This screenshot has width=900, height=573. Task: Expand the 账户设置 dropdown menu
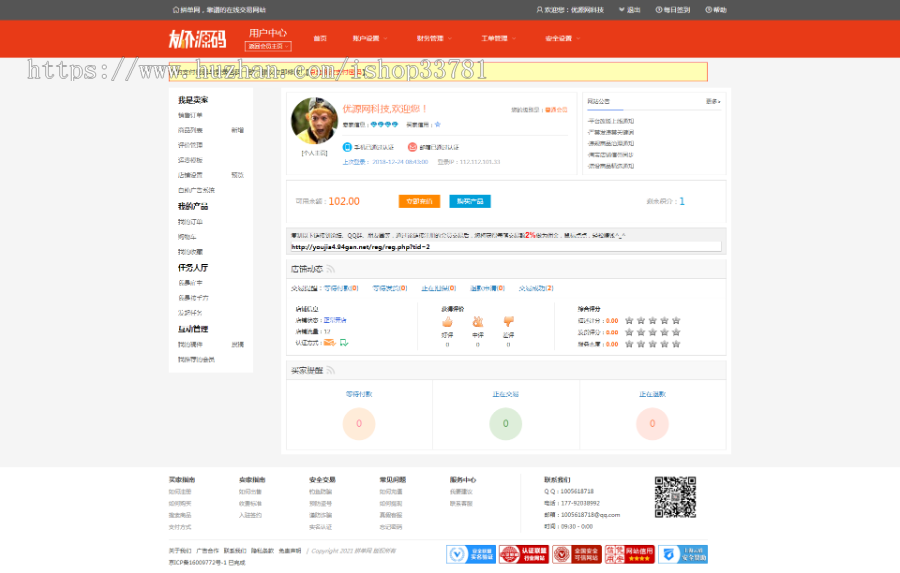point(369,39)
